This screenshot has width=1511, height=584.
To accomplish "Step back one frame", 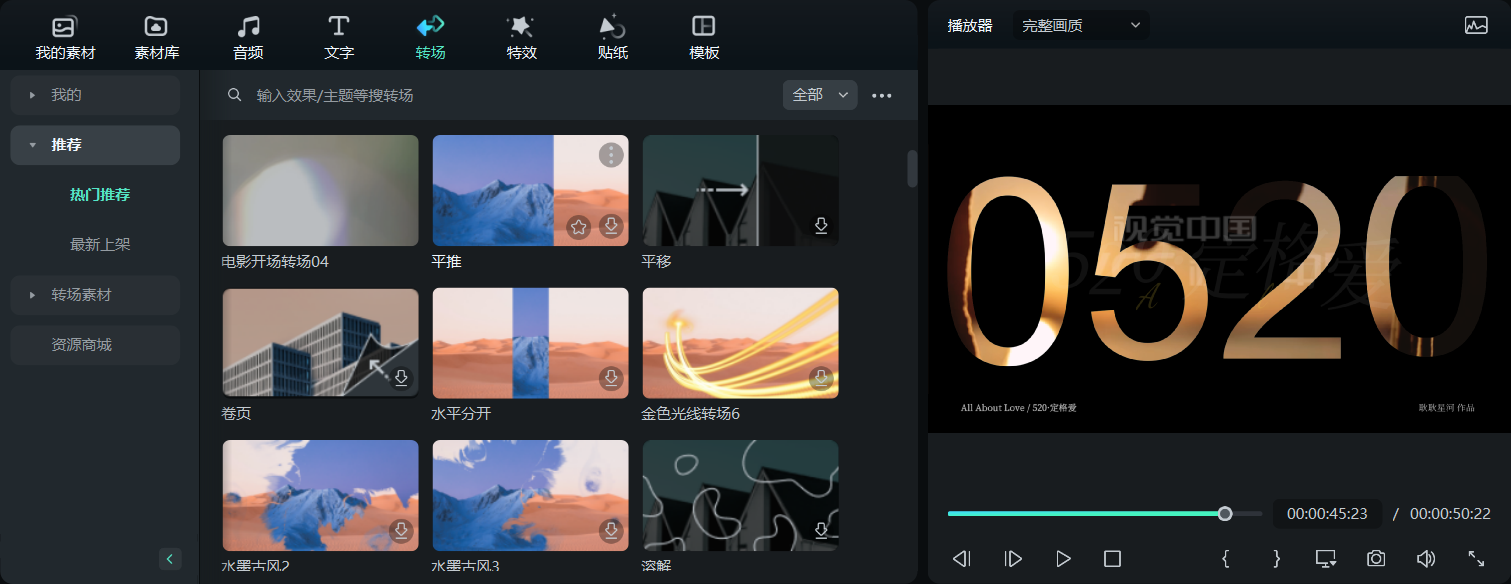I will pyautogui.click(x=962, y=559).
